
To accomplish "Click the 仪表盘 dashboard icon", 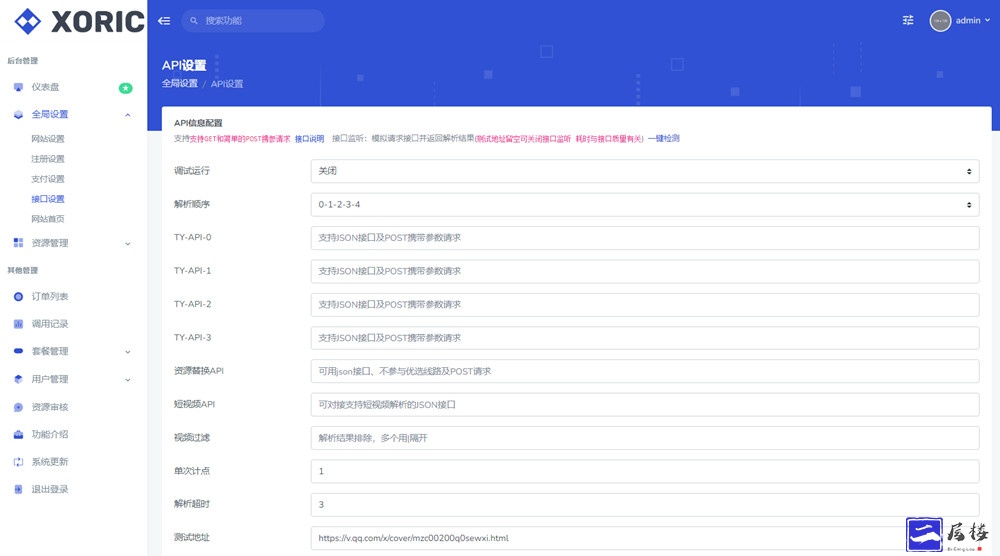I will [18, 87].
